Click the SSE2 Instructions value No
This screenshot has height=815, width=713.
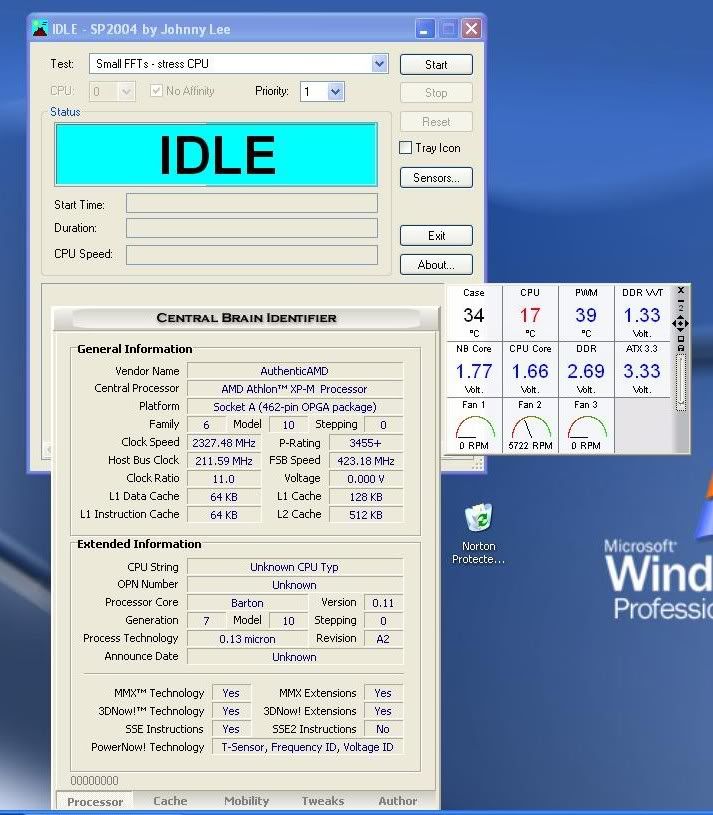pyautogui.click(x=383, y=729)
